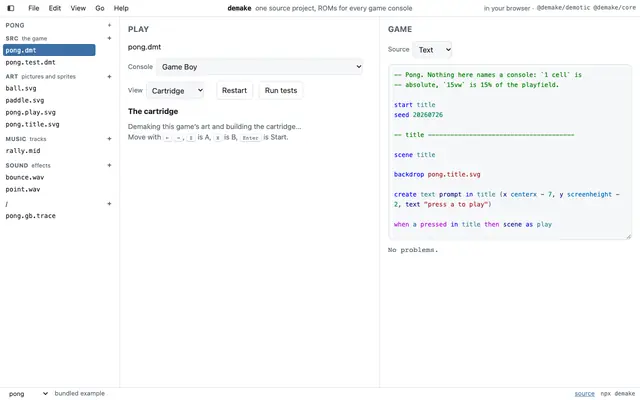
Task: Click the Enter key hint
Action: pyautogui.click(x=250, y=138)
